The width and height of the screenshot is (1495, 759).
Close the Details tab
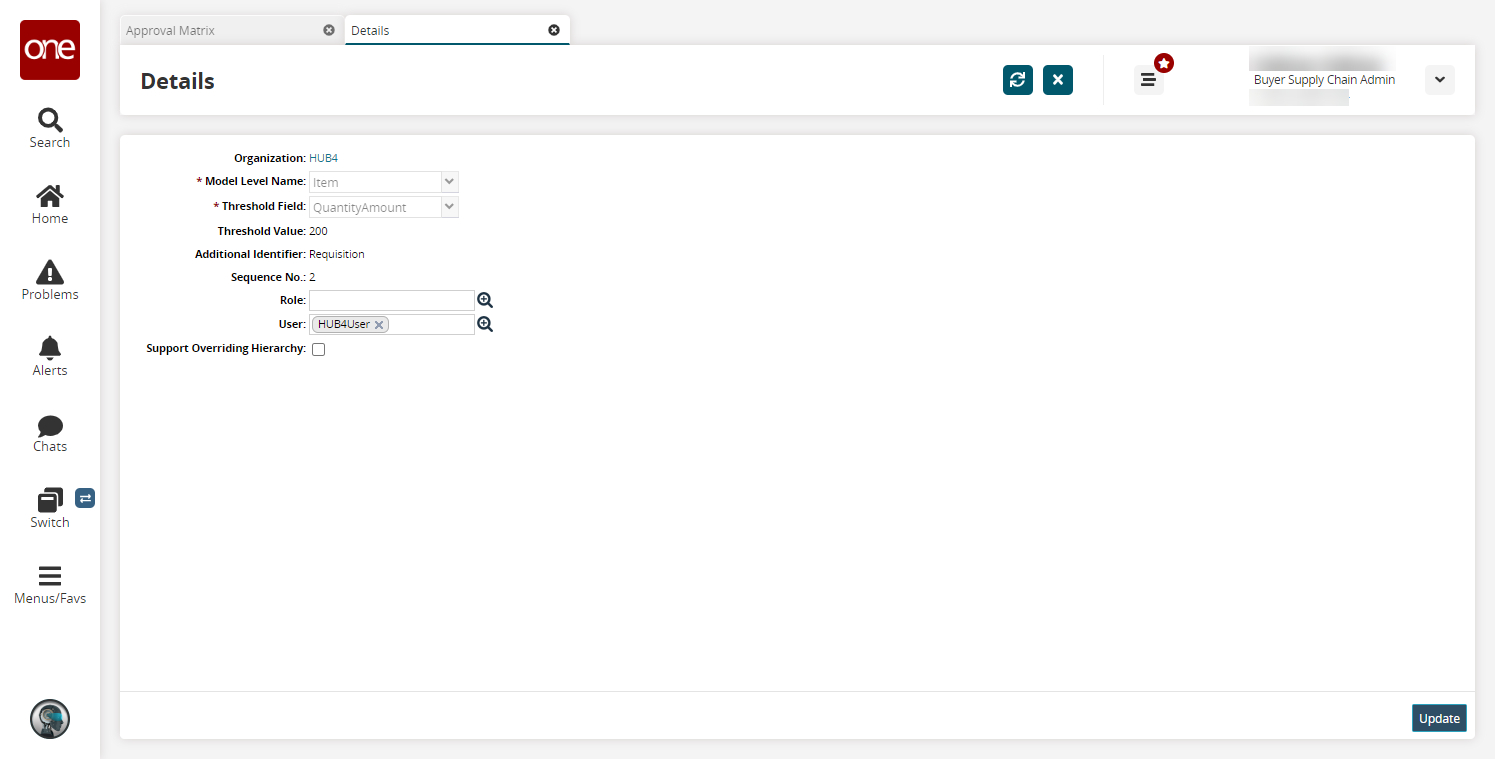[554, 30]
